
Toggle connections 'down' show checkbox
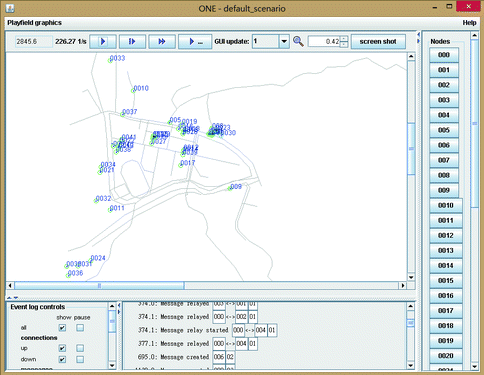click(62, 359)
